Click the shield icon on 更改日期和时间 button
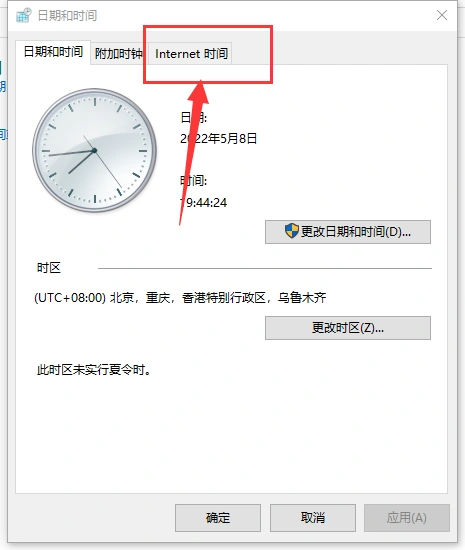The height and width of the screenshot is (550, 465). point(291,231)
